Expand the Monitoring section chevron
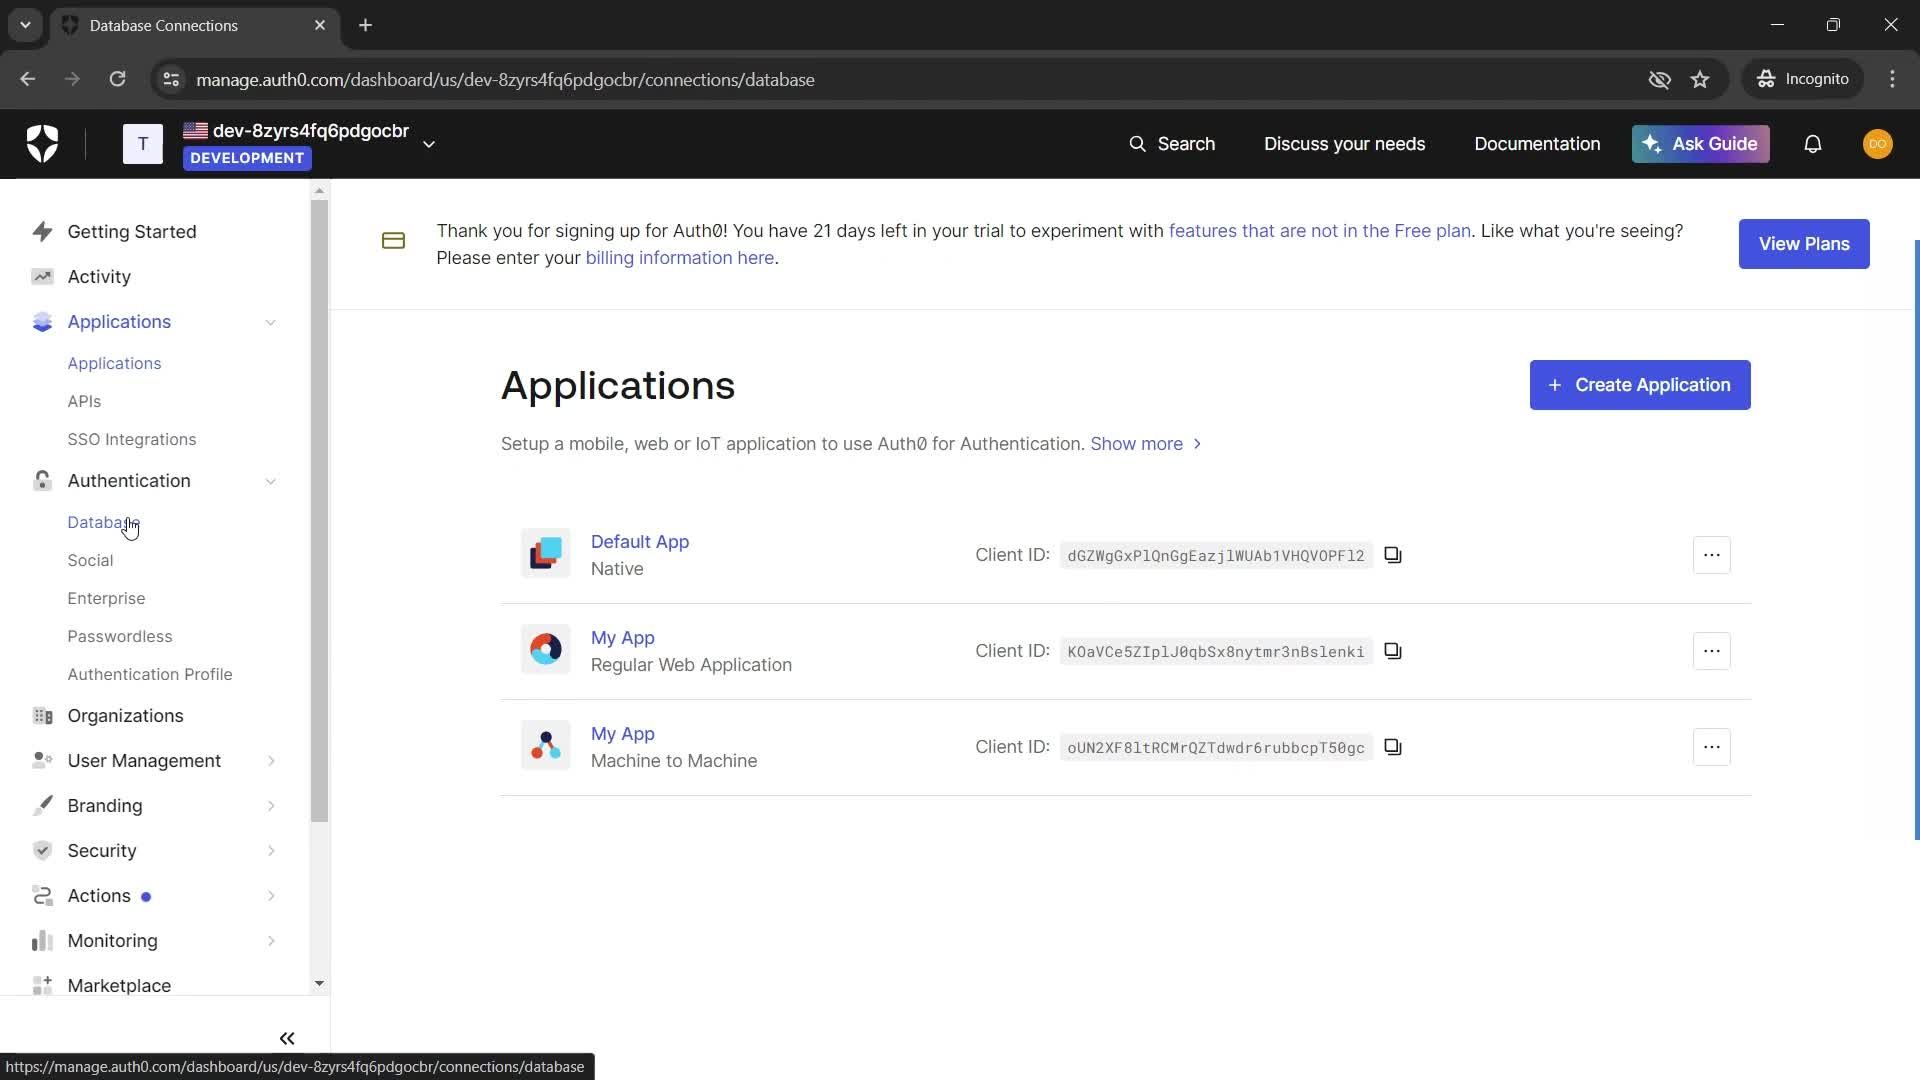Screen dimensions: 1920x1080 point(271,941)
